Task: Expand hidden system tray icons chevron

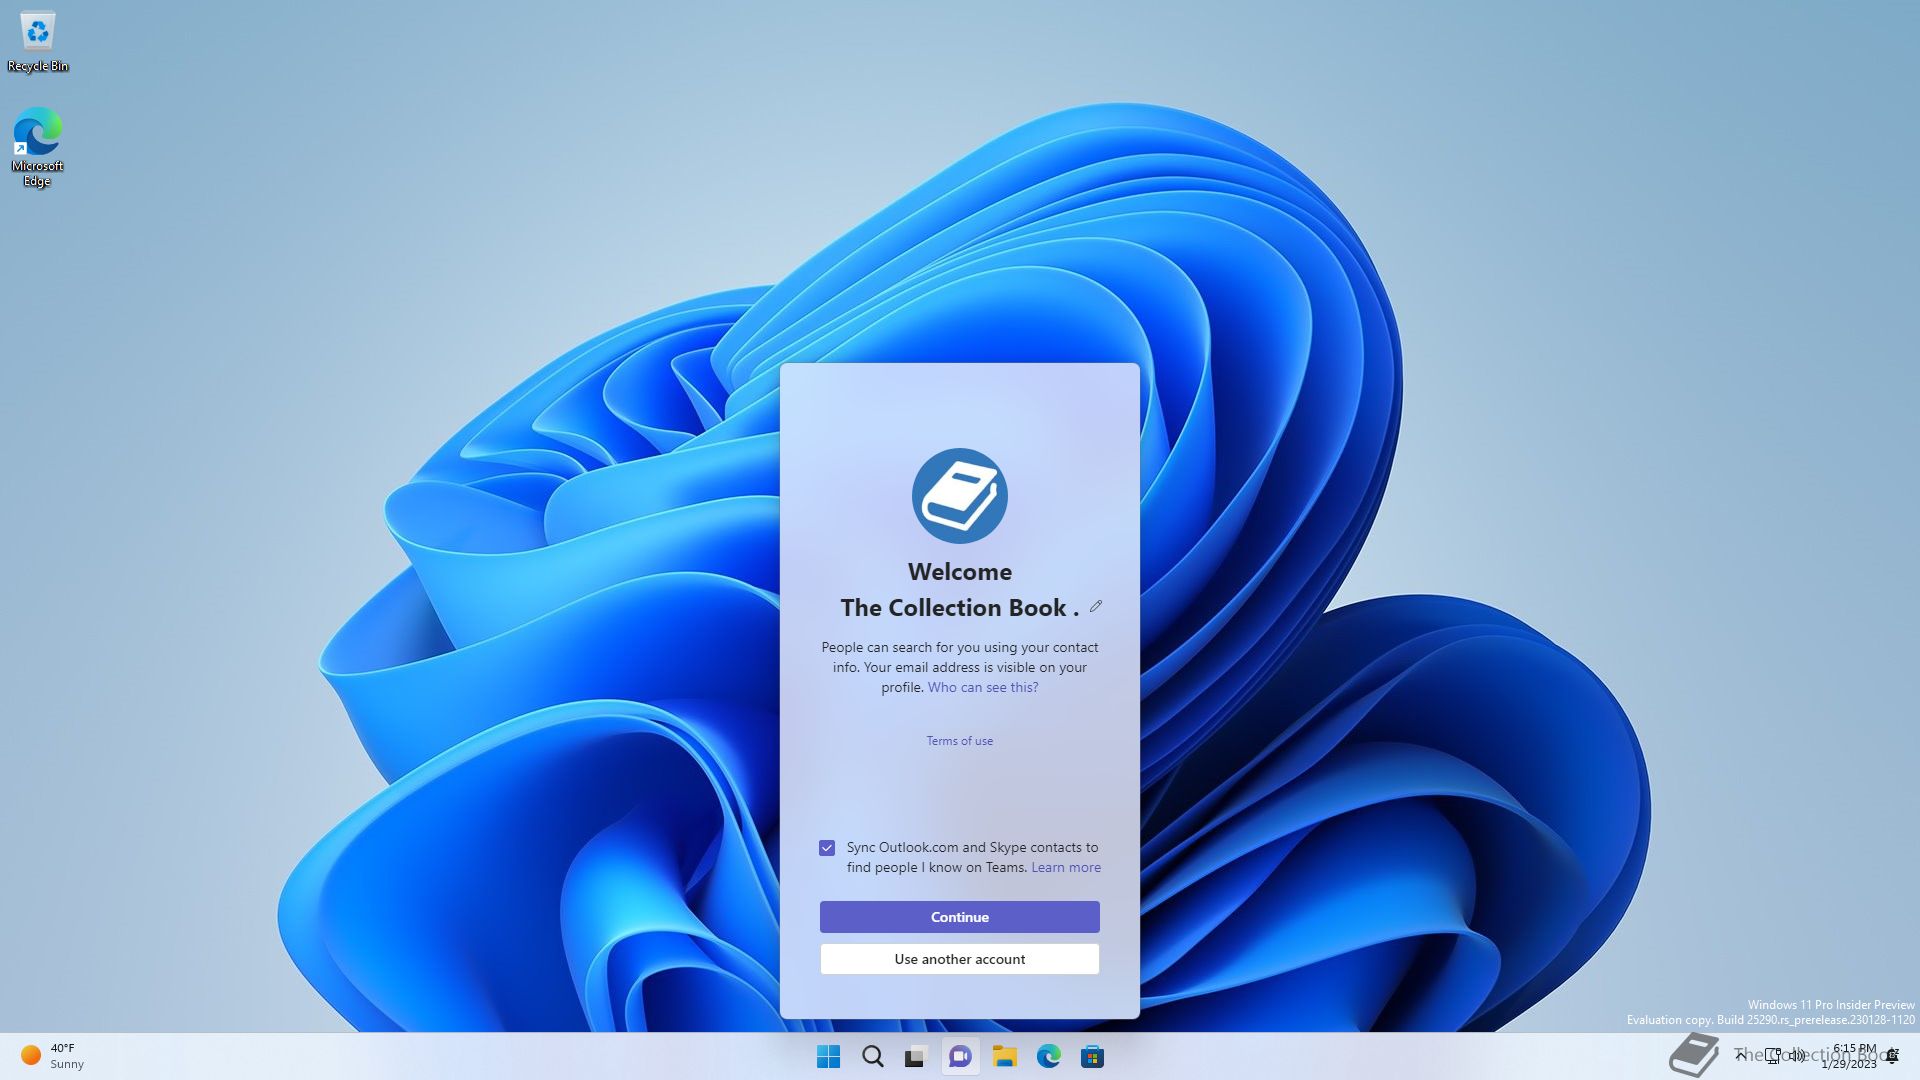Action: point(1741,1055)
